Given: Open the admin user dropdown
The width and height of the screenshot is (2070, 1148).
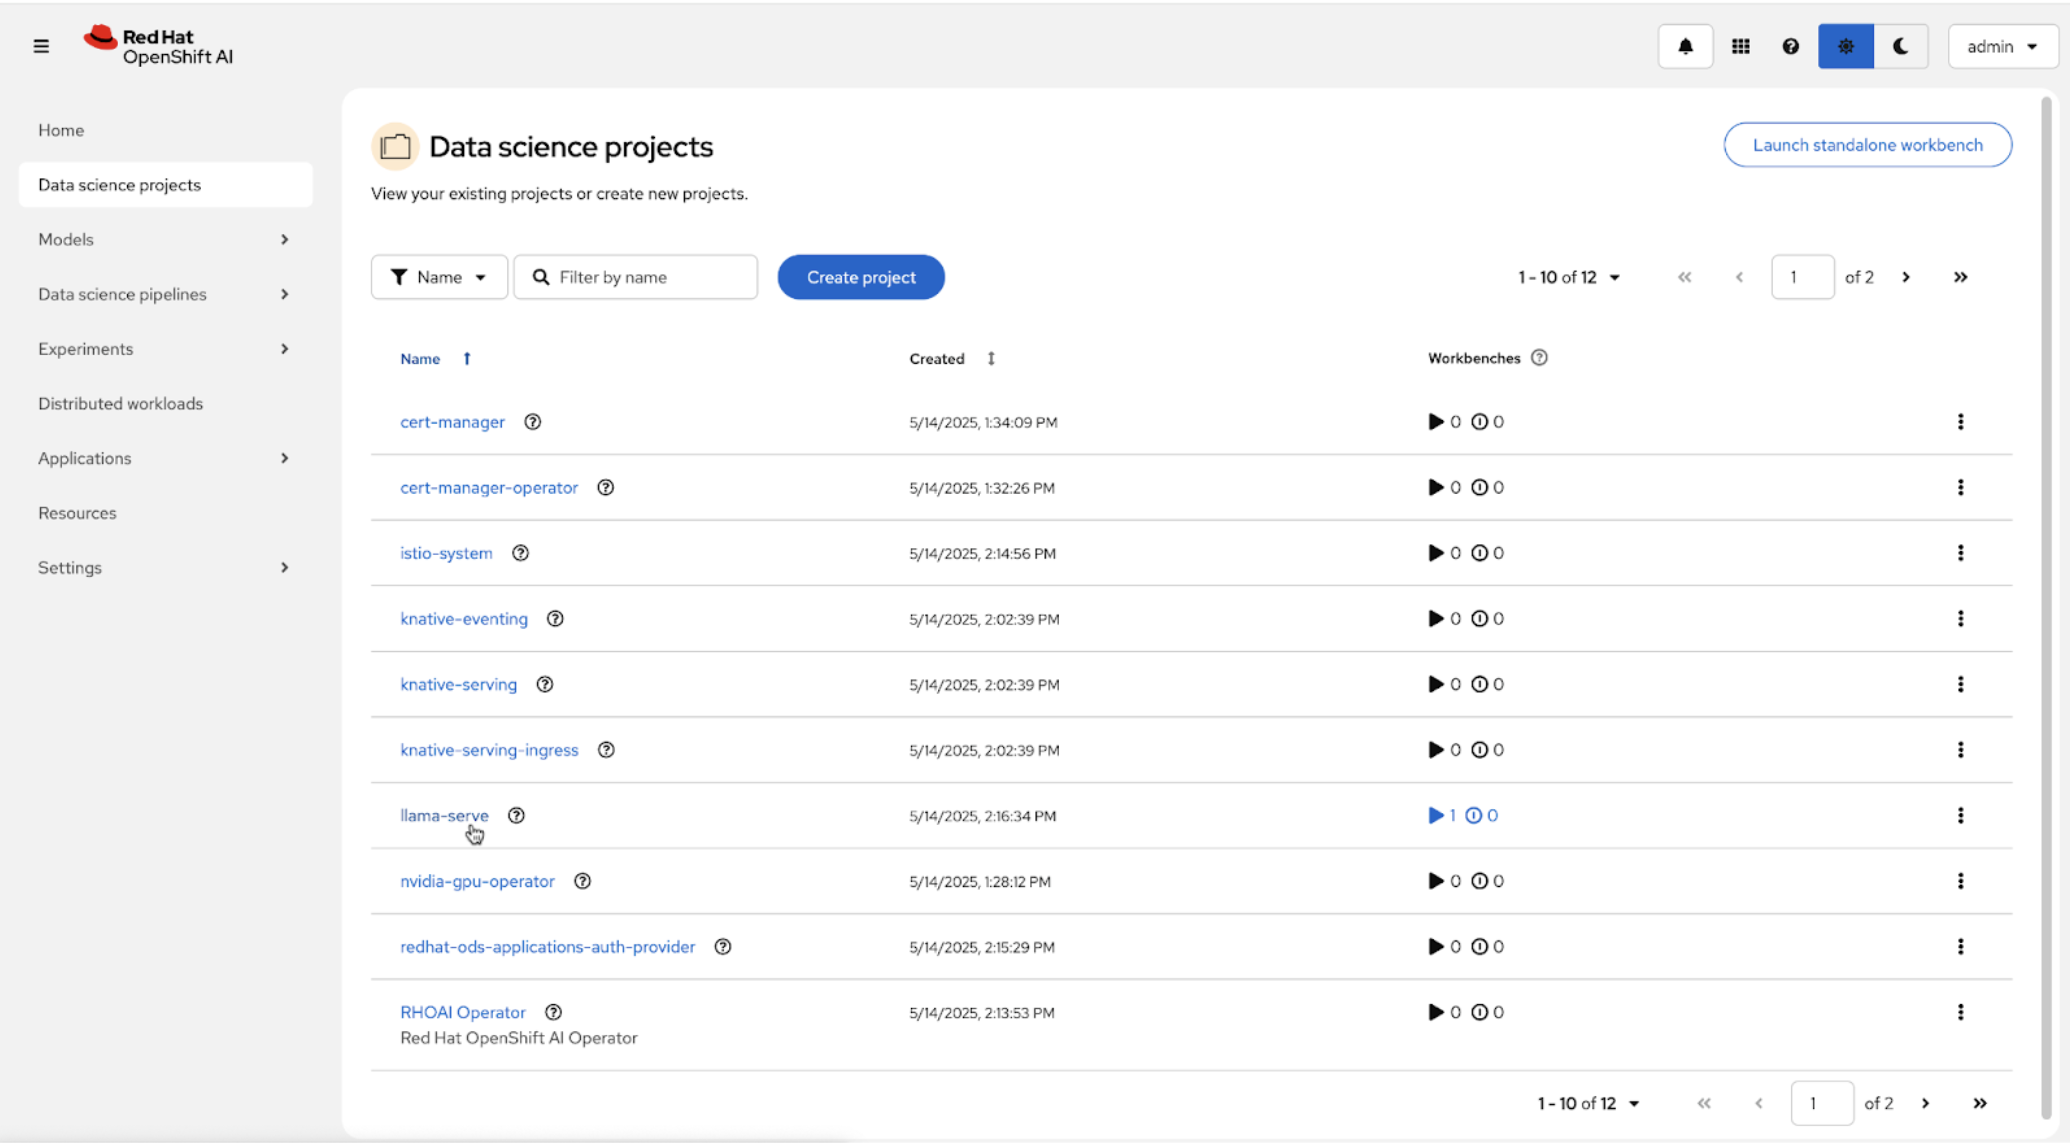Looking at the screenshot, I should (x=2002, y=46).
